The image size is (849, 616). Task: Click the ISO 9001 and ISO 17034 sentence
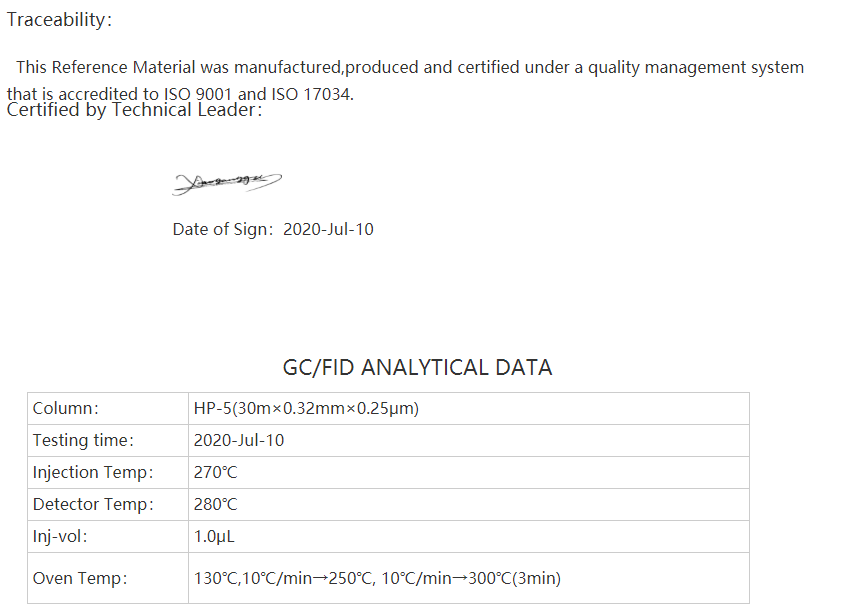coord(180,94)
